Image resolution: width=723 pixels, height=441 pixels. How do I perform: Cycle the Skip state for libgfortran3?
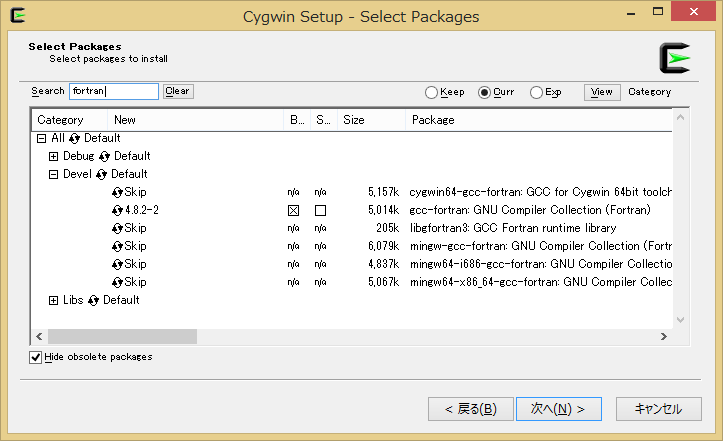[x=117, y=228]
